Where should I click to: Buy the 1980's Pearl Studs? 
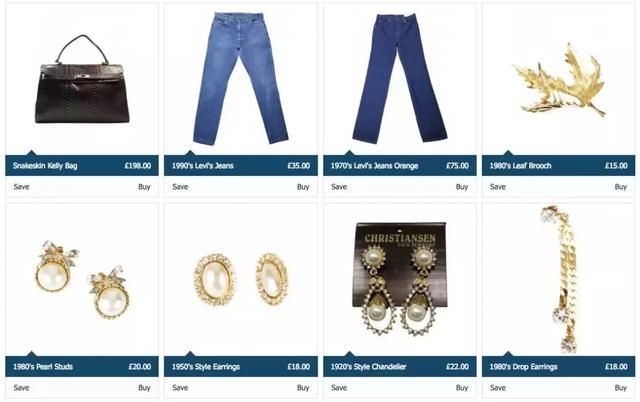[x=144, y=388]
